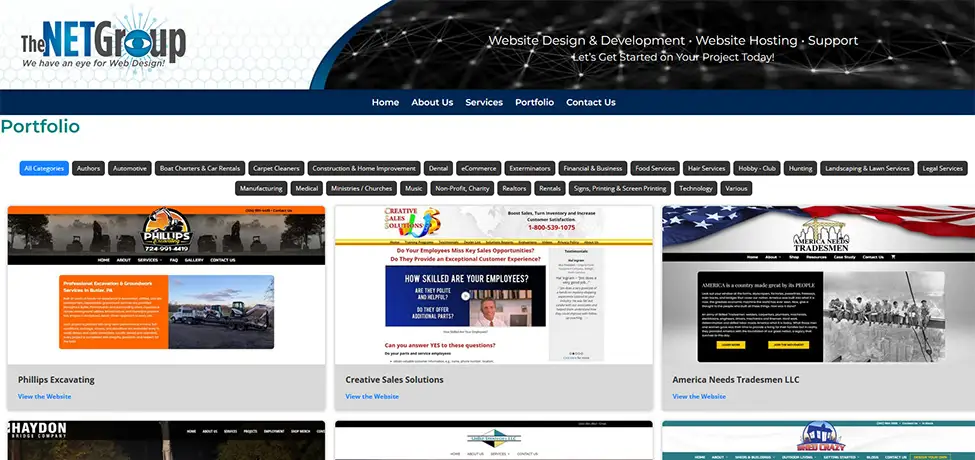This screenshot has width=975, height=460.
Task: Show eCommerce portfolio items
Action: coord(479,168)
